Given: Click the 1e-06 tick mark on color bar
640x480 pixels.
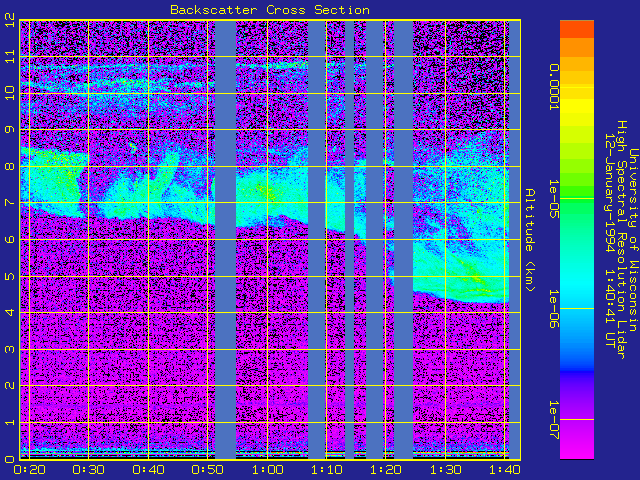Looking at the screenshot, I should pos(577,309).
